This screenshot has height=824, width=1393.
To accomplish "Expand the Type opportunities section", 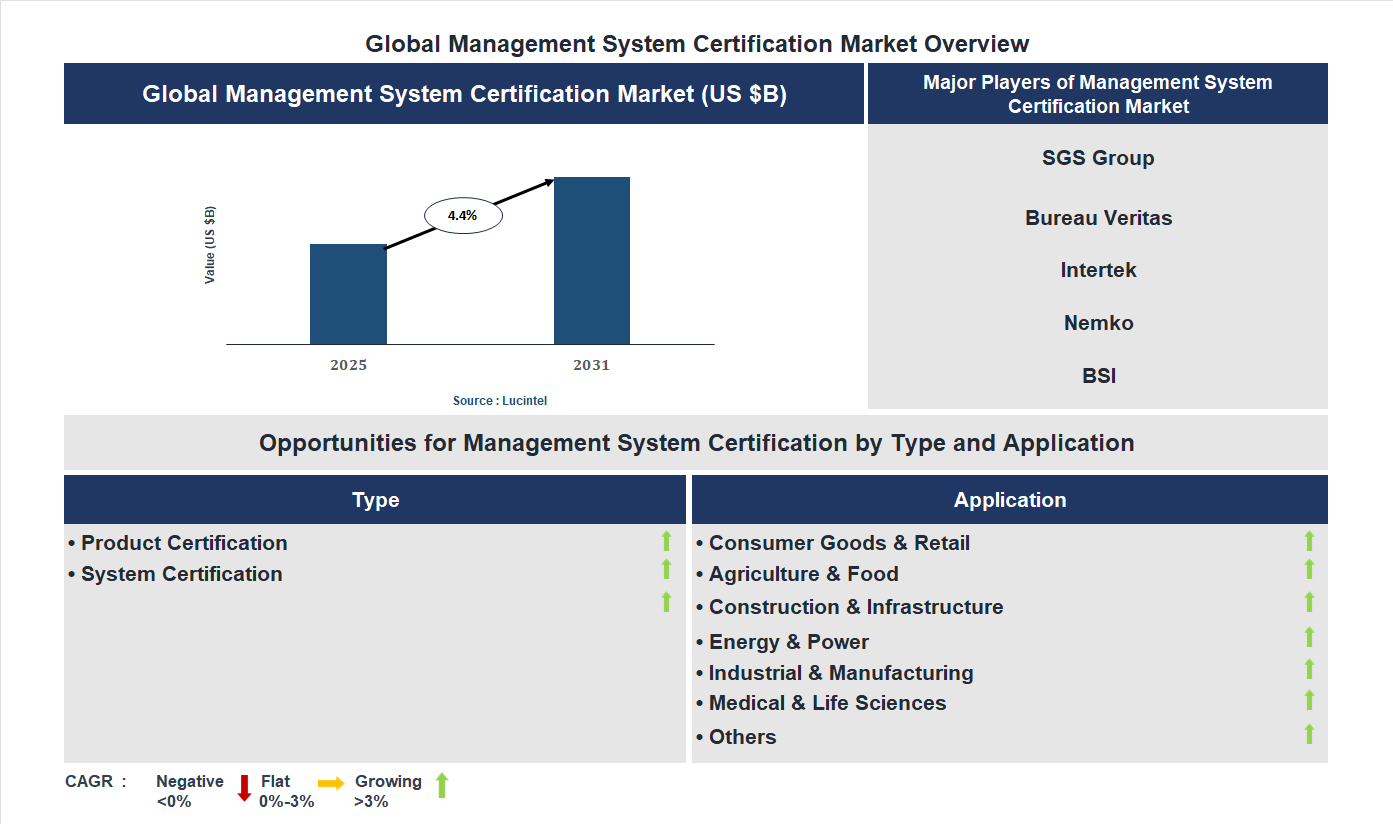I will click(x=375, y=499).
